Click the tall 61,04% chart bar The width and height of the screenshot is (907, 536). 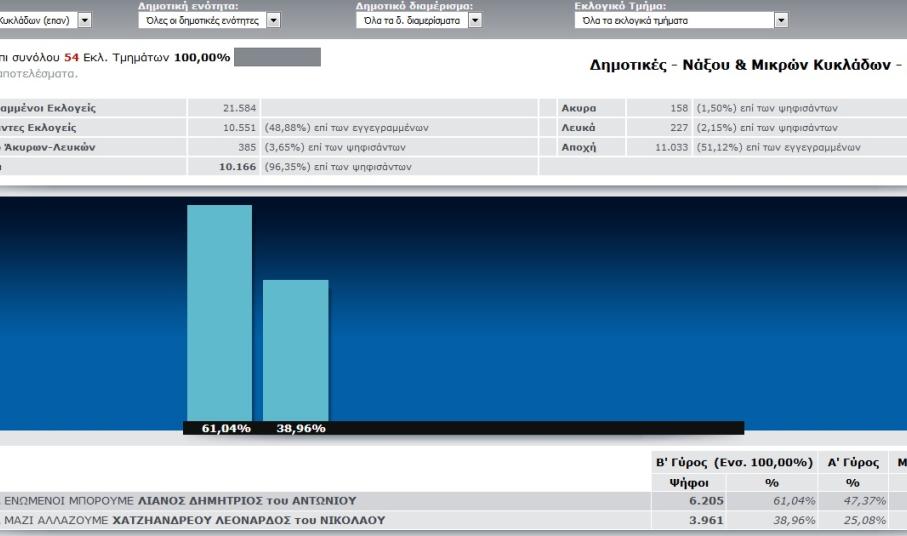pyautogui.click(x=219, y=312)
